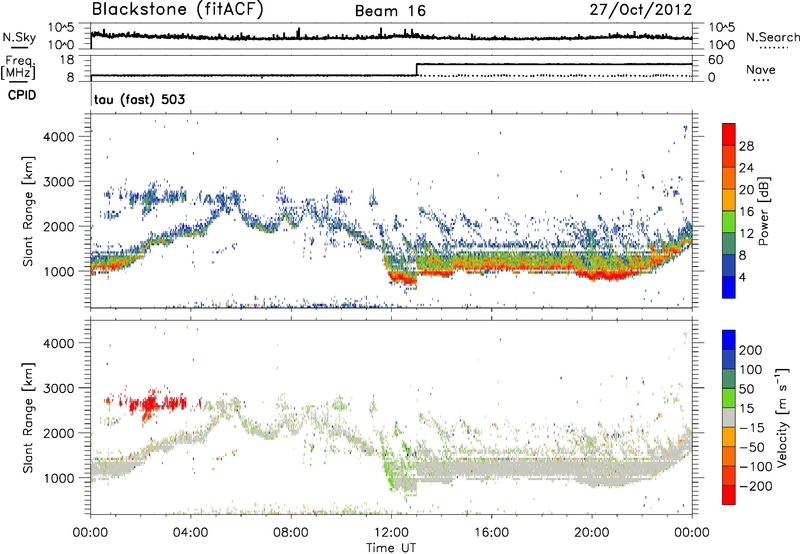Viewport: 800px width, 554px height.
Task: Select the 'Time UT' axis title
Action: click(391, 548)
